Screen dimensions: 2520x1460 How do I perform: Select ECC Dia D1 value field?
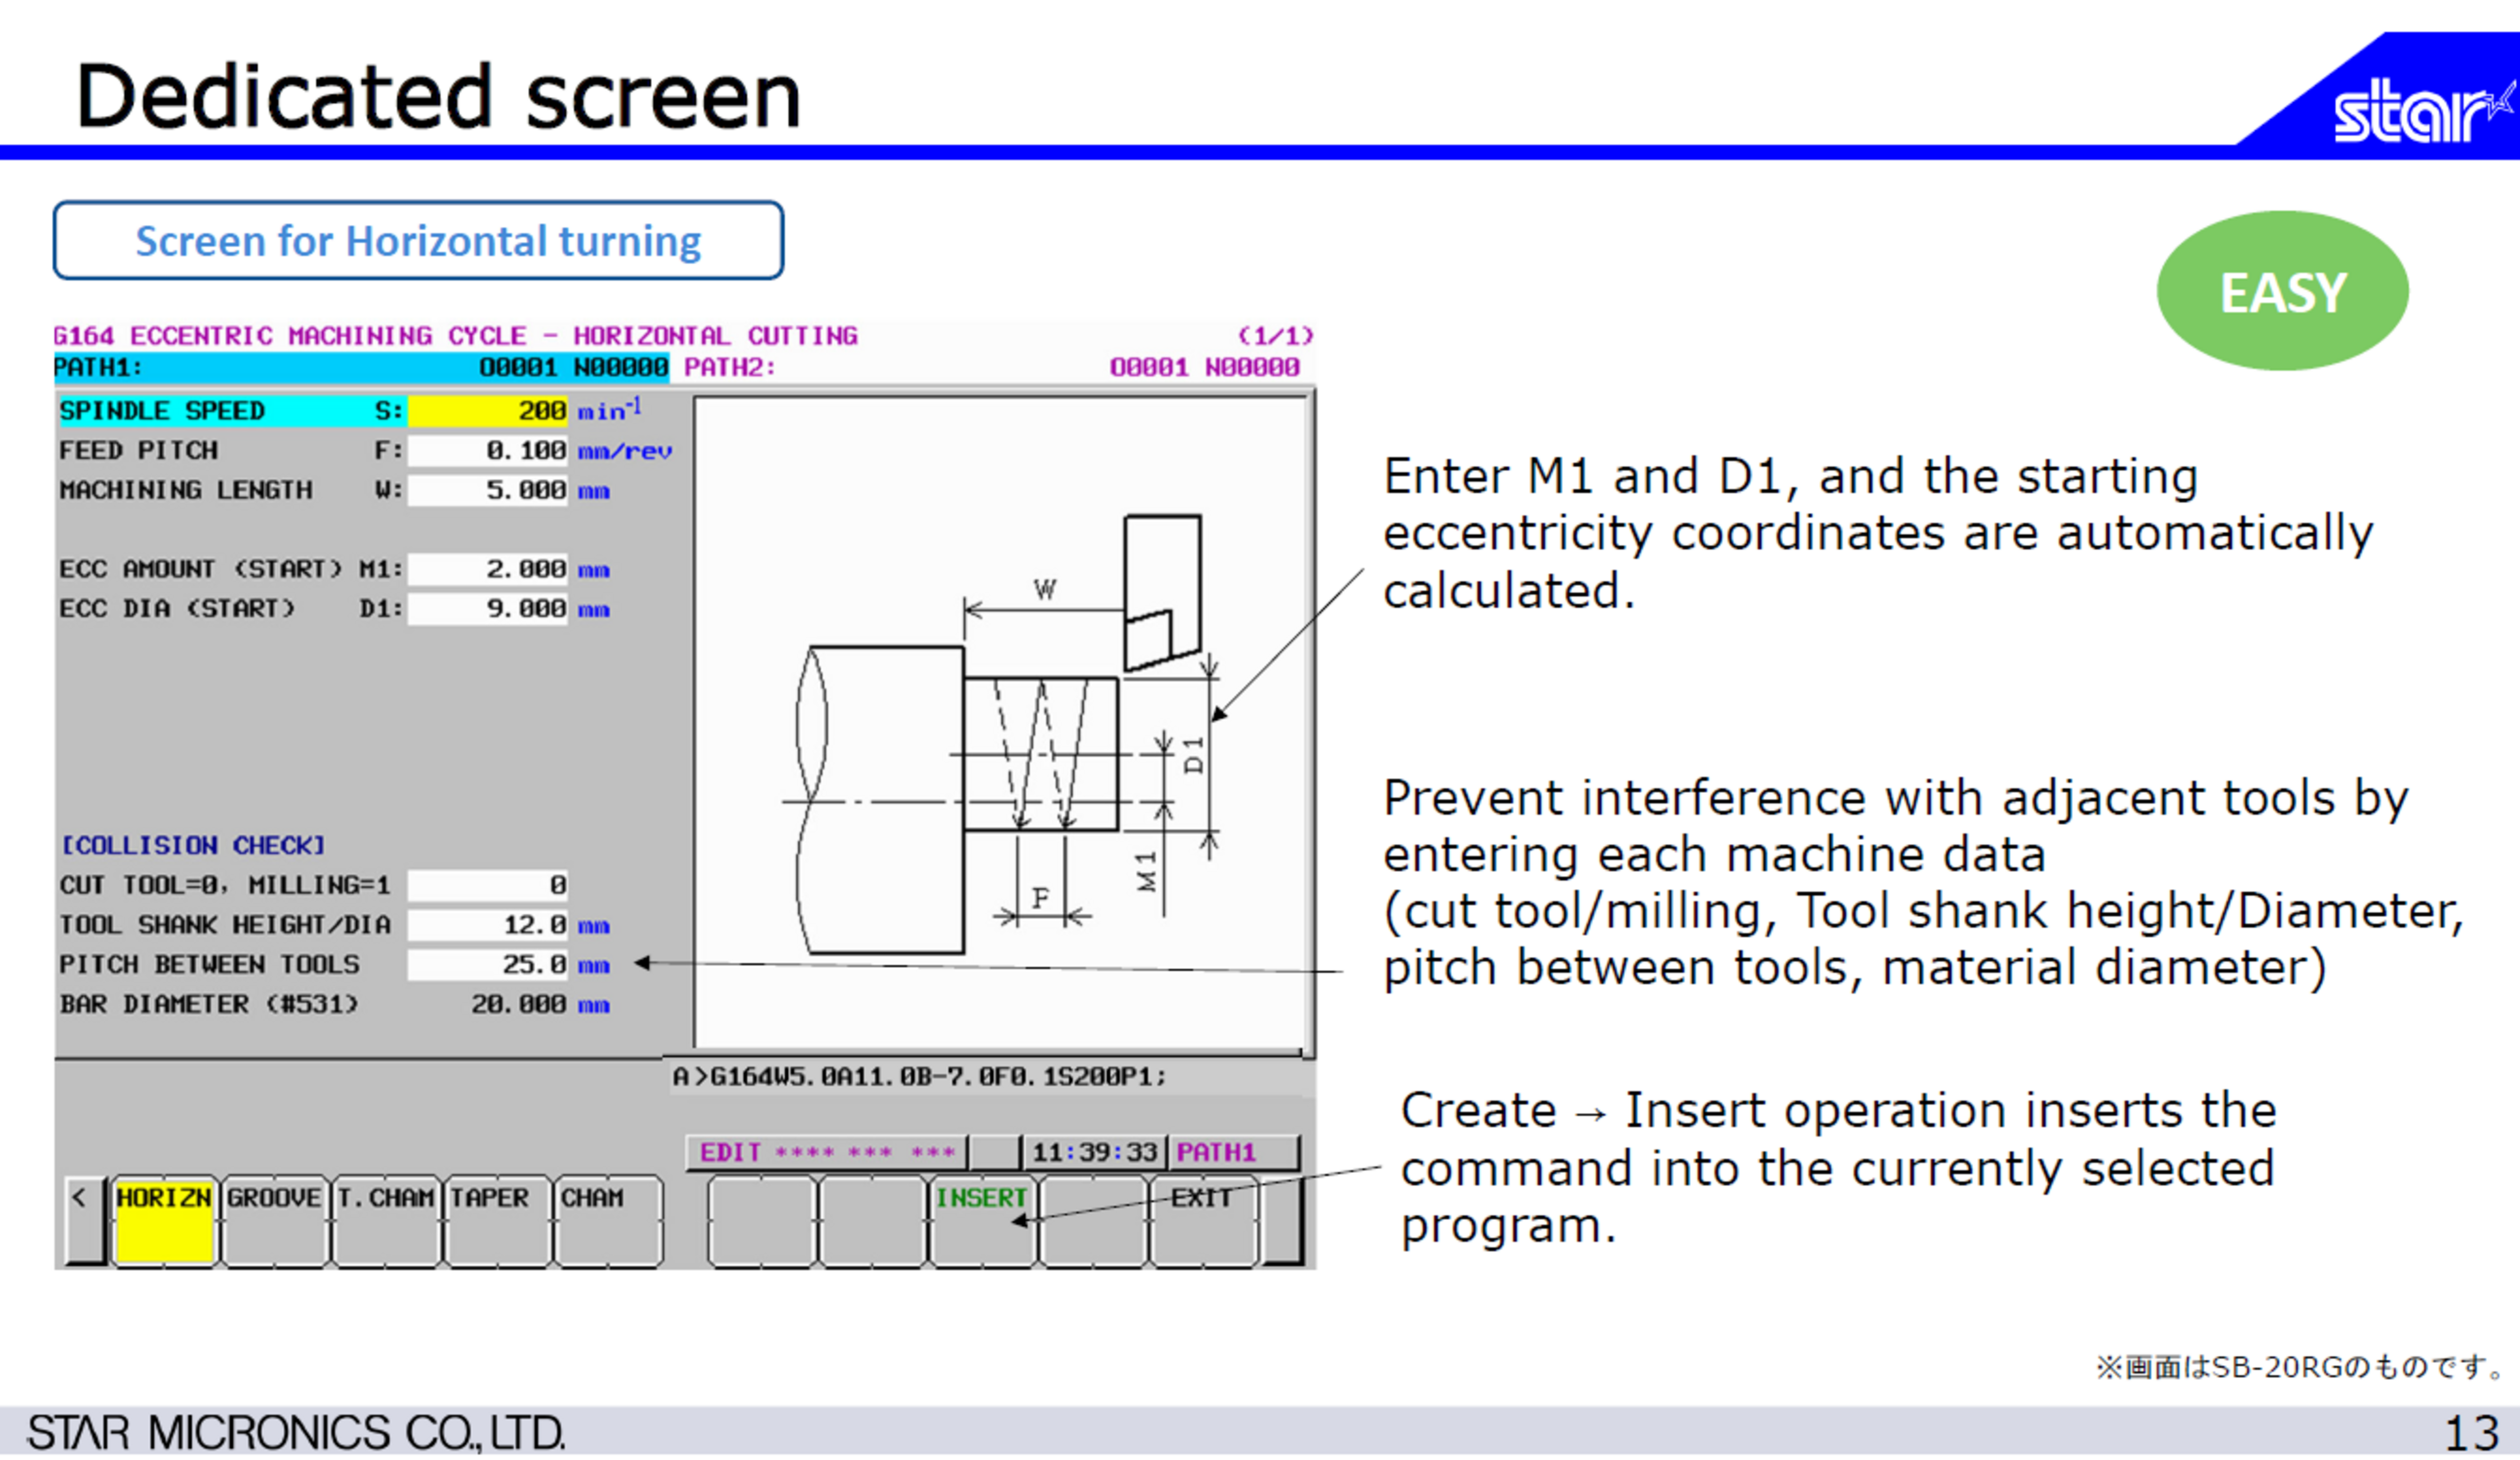click(x=487, y=609)
